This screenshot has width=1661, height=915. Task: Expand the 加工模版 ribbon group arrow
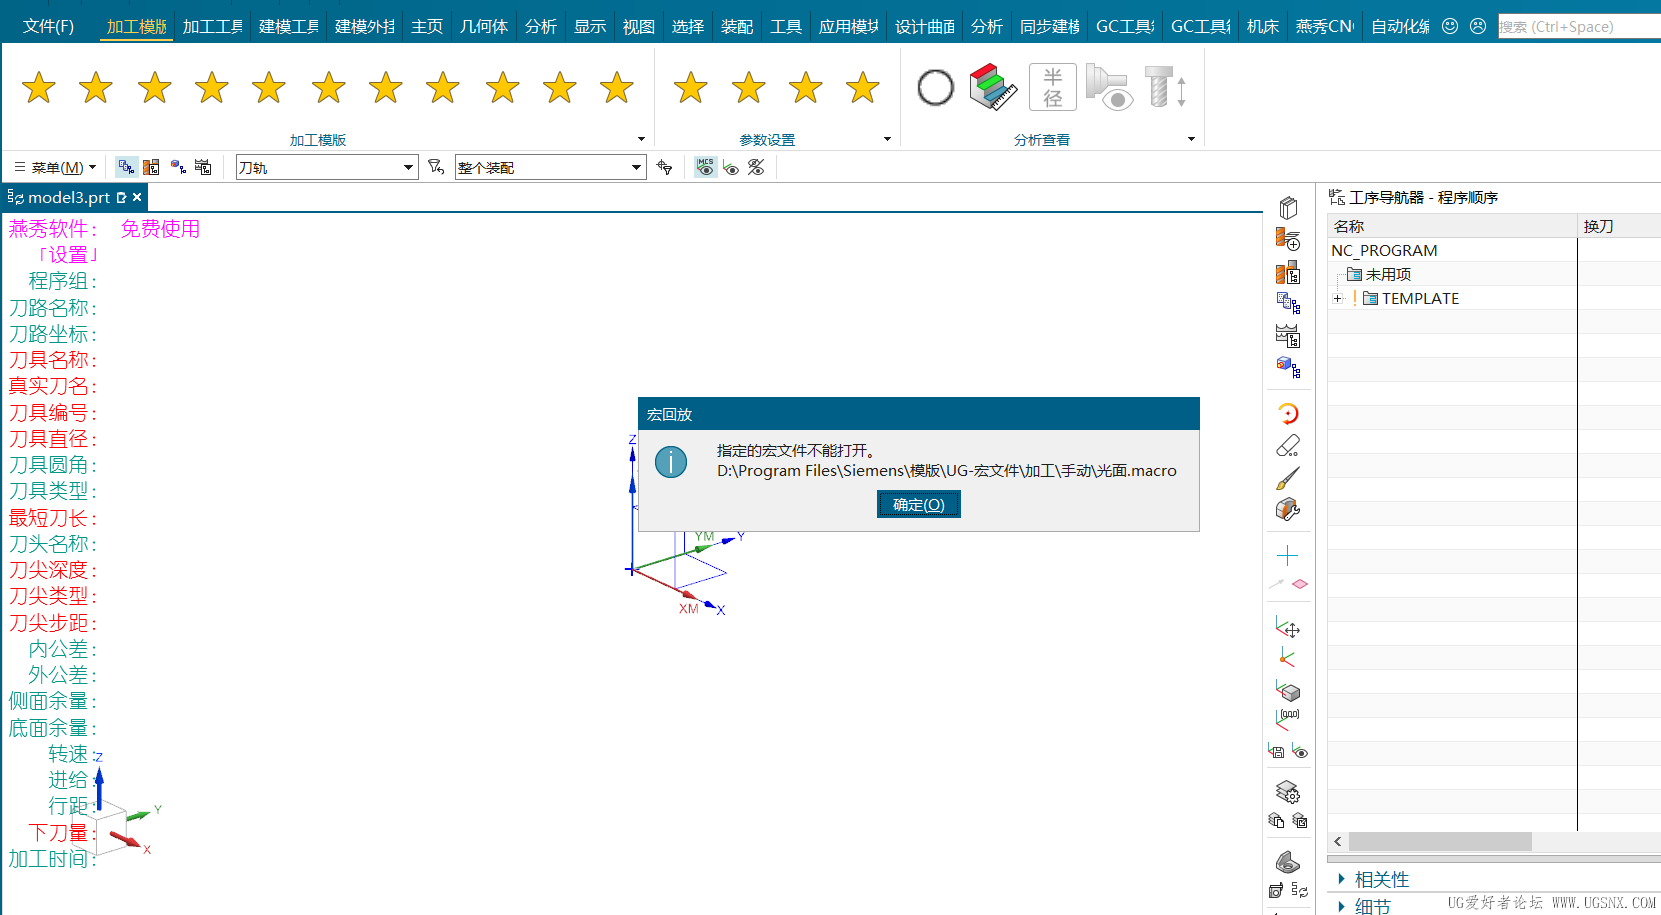coord(641,139)
